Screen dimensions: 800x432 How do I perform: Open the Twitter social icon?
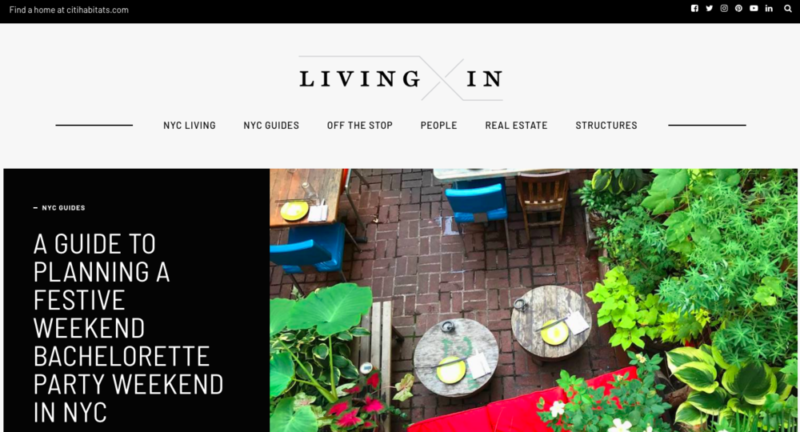click(709, 8)
